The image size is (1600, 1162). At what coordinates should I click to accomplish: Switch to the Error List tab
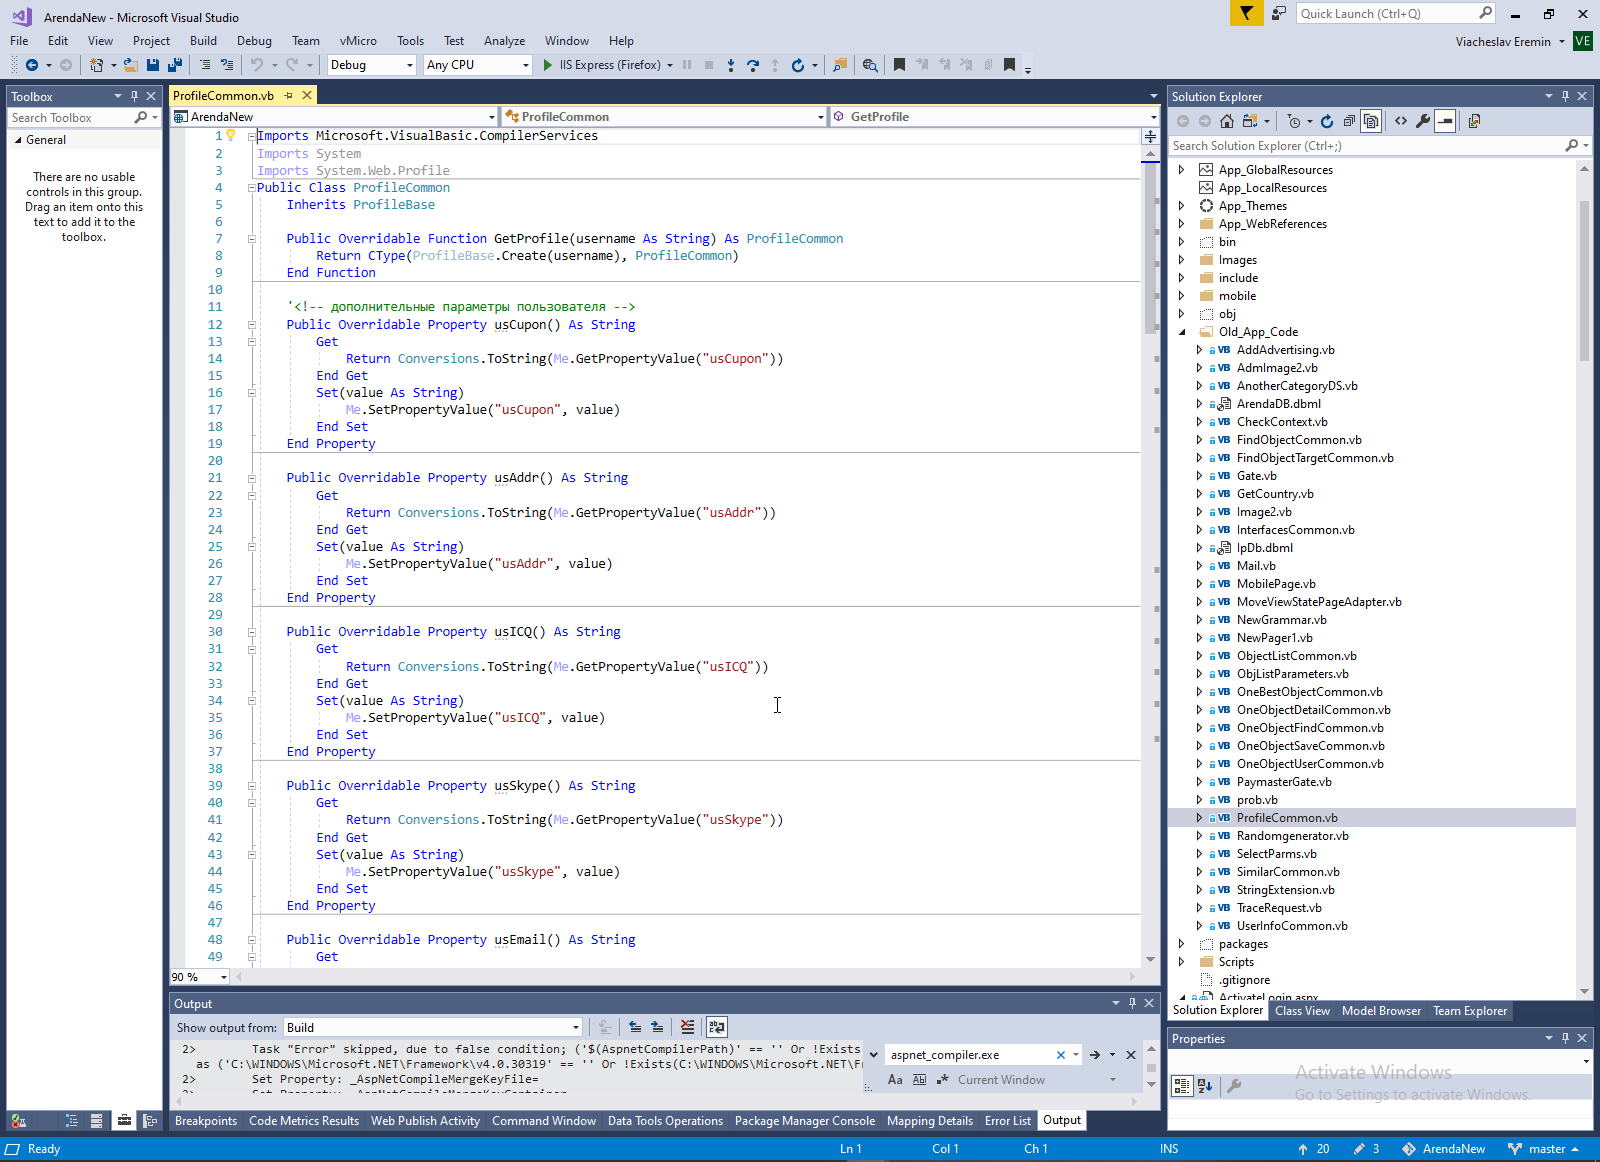coord(1007,1121)
